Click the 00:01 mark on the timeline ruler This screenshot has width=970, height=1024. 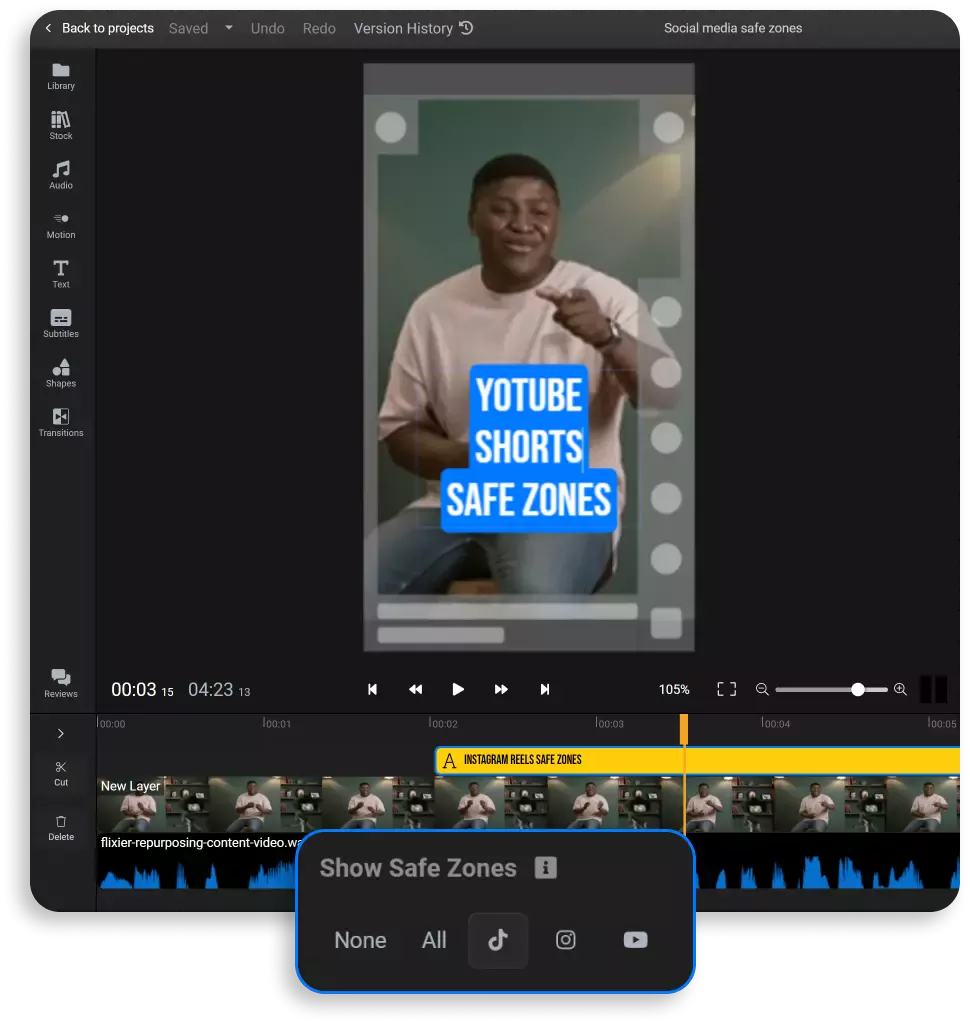pos(276,723)
